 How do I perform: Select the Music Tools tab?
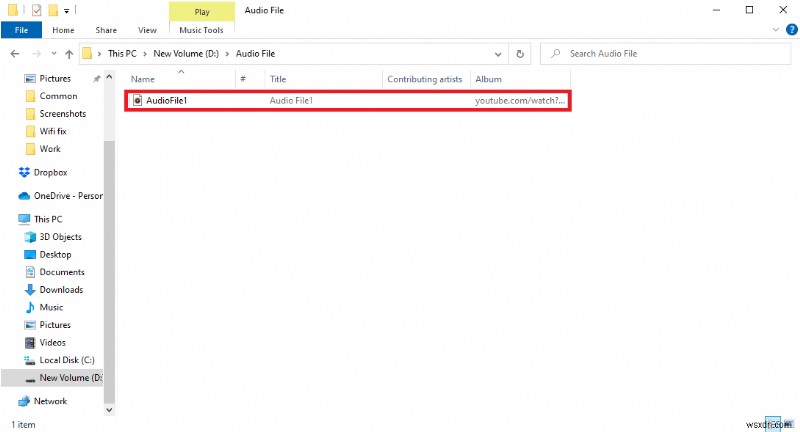point(202,30)
